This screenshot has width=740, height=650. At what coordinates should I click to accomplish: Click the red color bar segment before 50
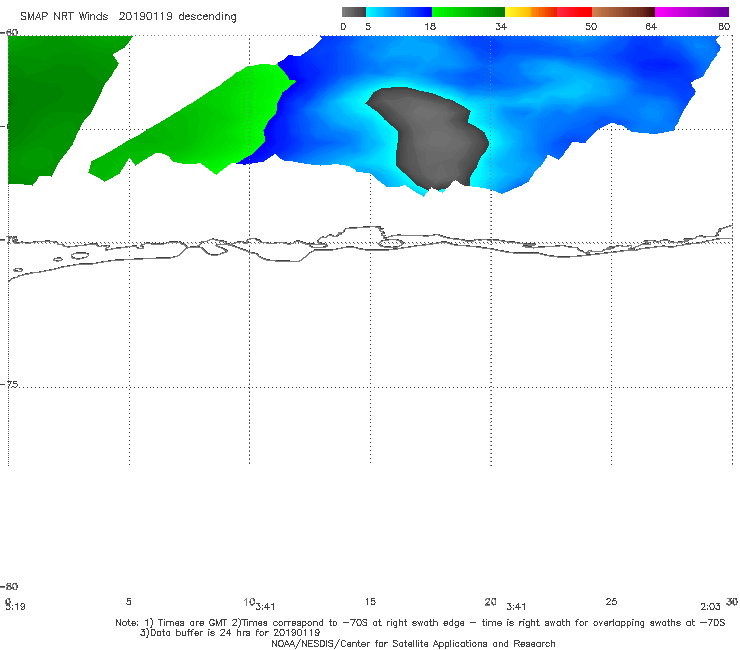(x=574, y=12)
